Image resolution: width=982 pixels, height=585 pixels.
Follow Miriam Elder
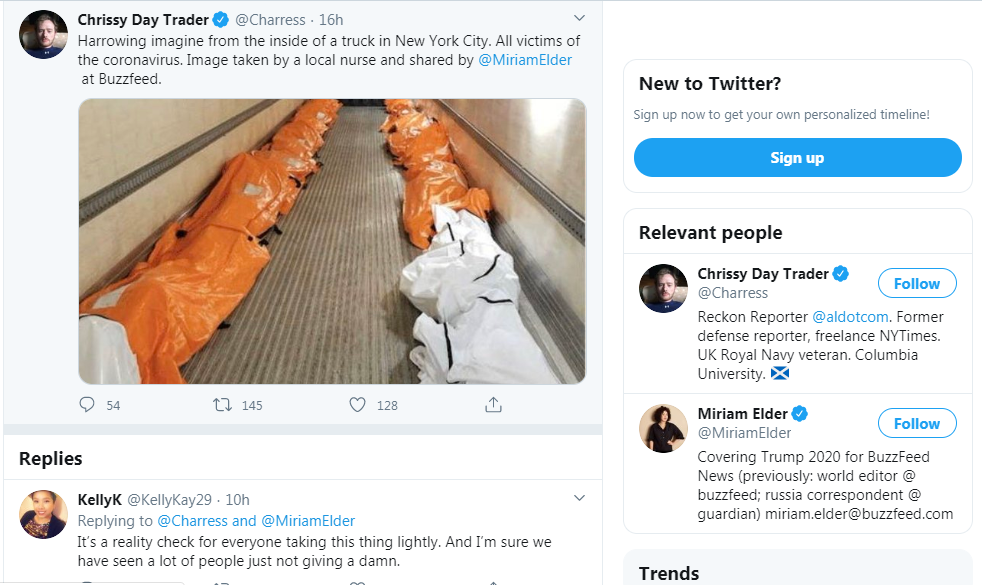click(916, 424)
